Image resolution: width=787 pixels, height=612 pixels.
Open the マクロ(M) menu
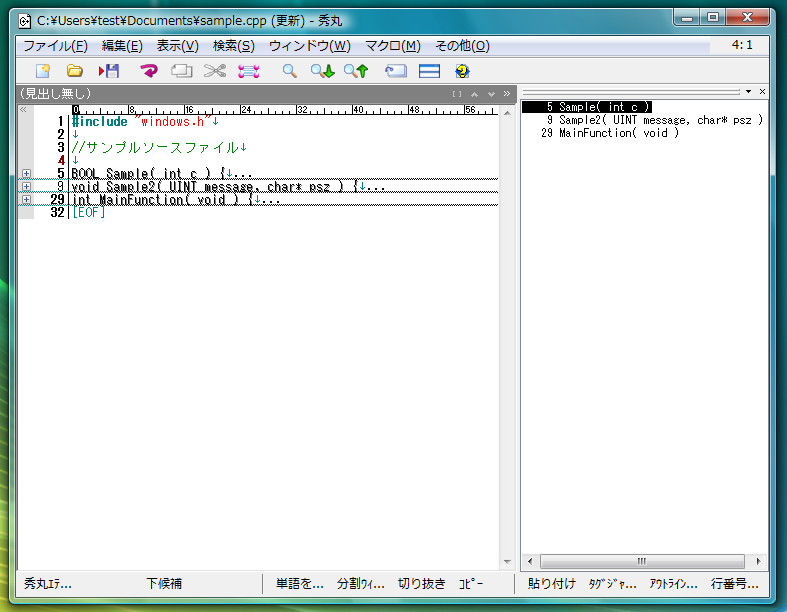392,46
